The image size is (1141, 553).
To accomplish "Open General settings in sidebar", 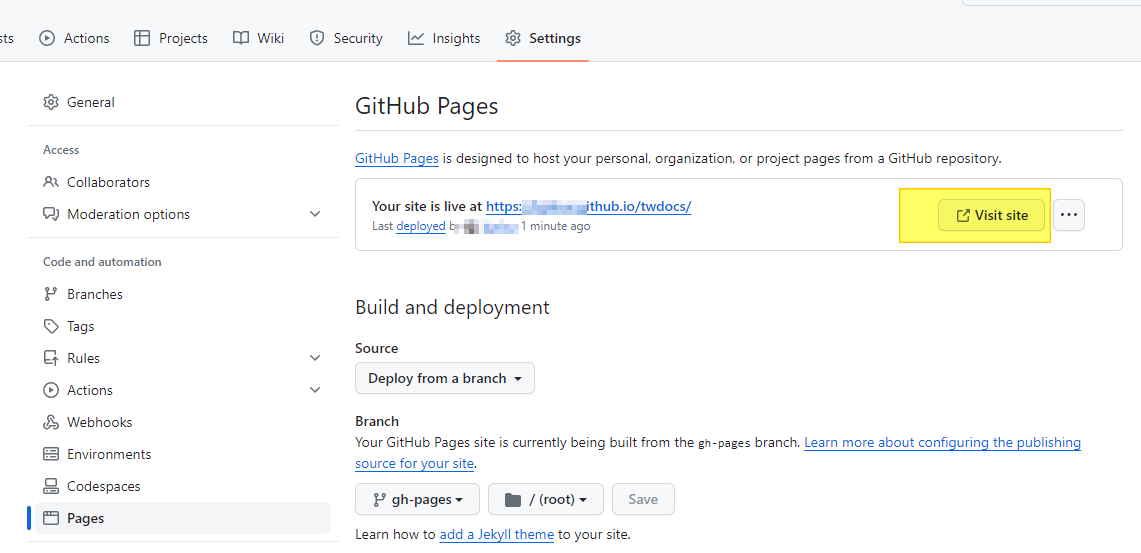I will 183,103.
